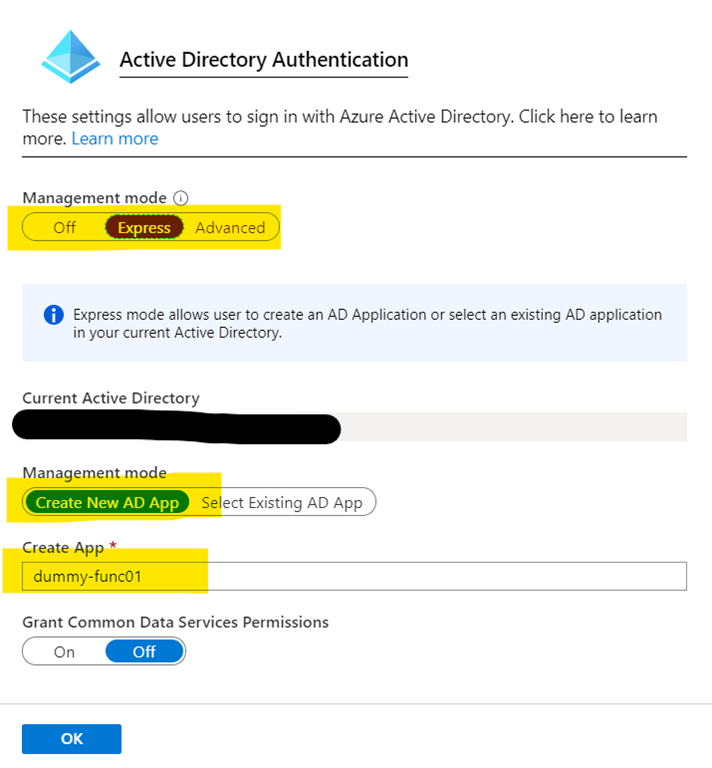Click the Grant Common Data Services Permissions label
The image size is (712, 768).
coord(175,622)
